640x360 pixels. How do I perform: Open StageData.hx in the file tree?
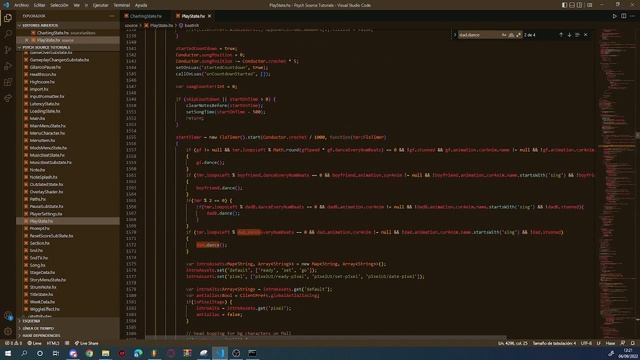click(x=42, y=273)
